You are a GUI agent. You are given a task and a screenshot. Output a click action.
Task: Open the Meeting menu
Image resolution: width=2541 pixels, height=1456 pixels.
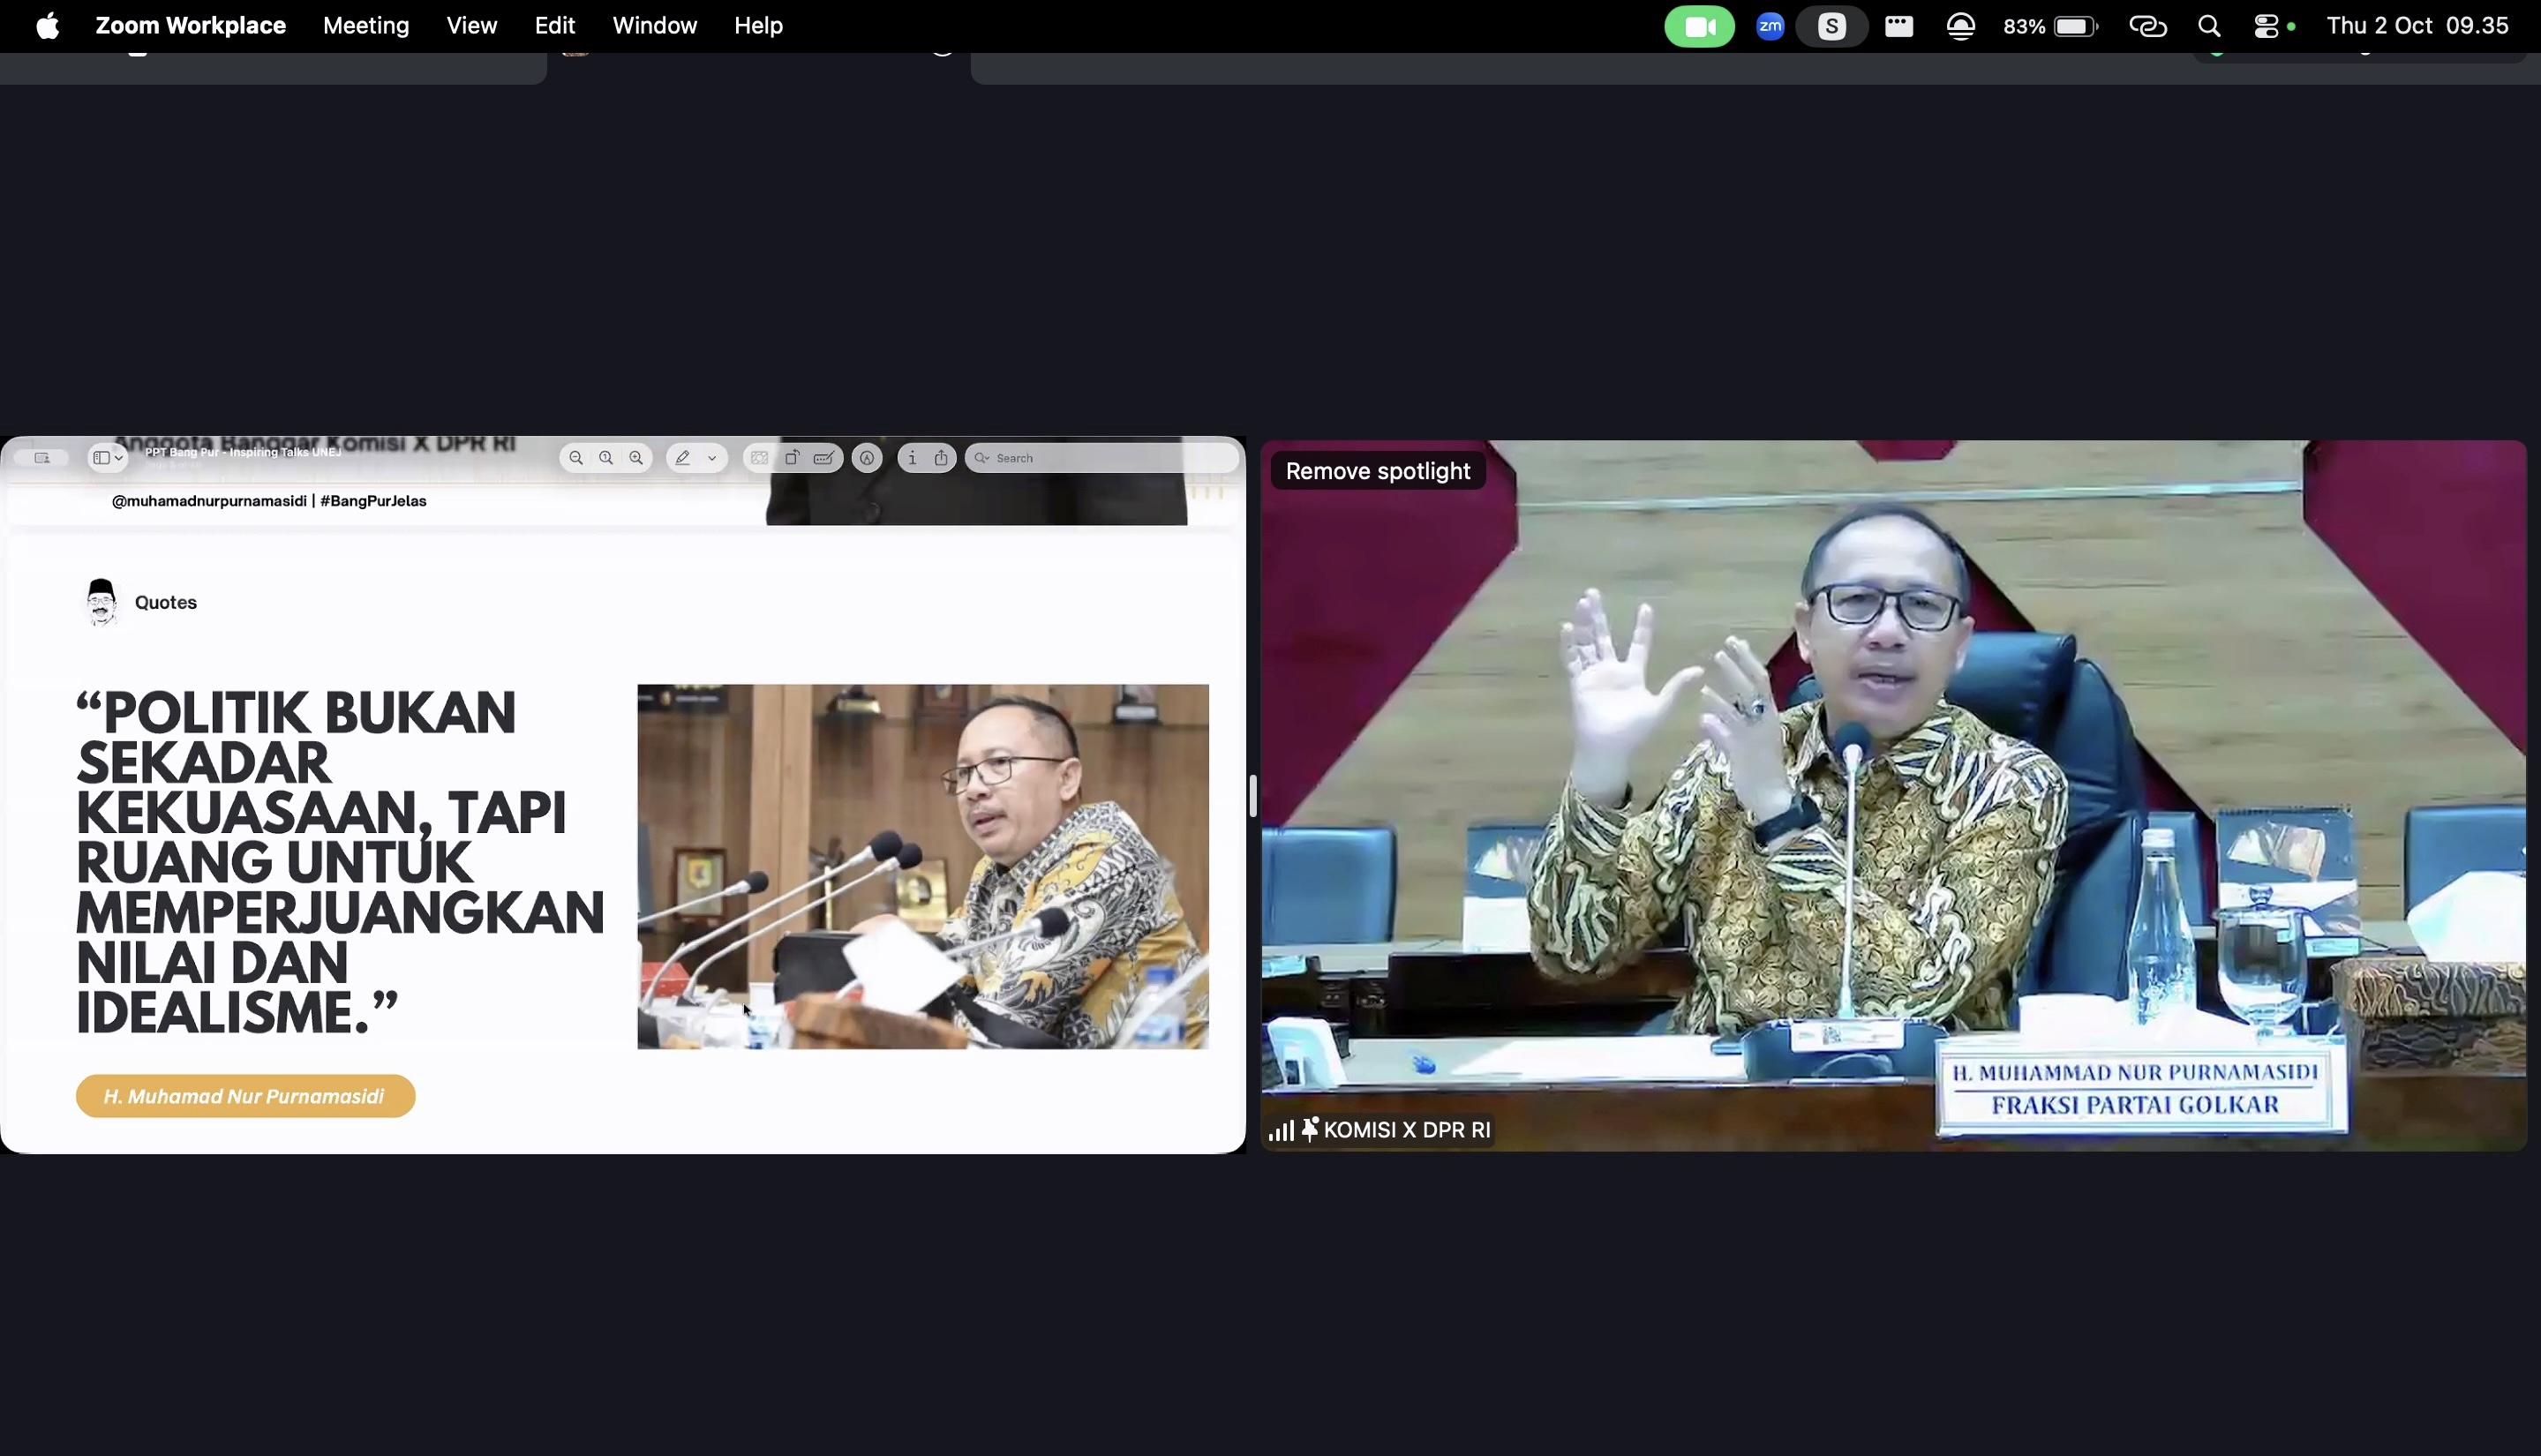[365, 25]
